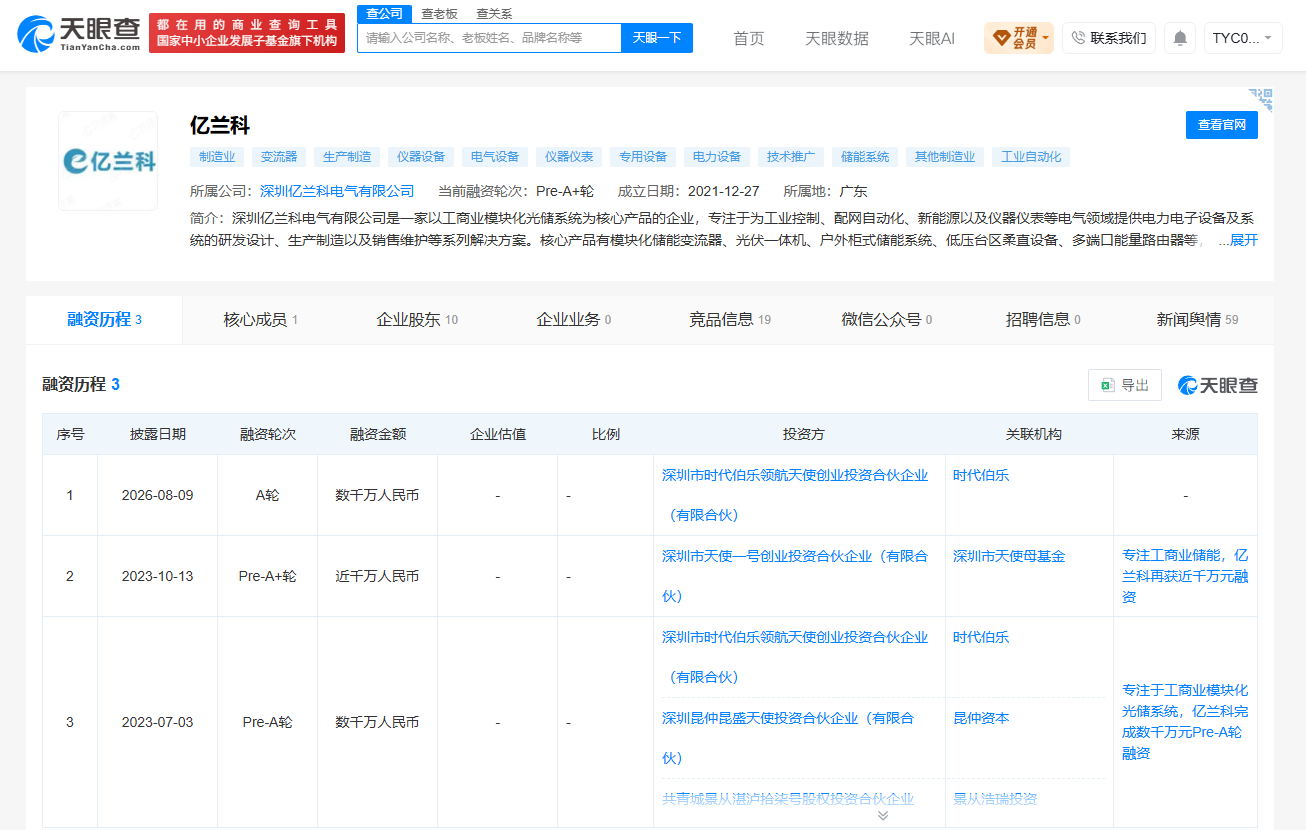Click the TianYanCha logo icon
1306x830 pixels.
tap(79, 33)
